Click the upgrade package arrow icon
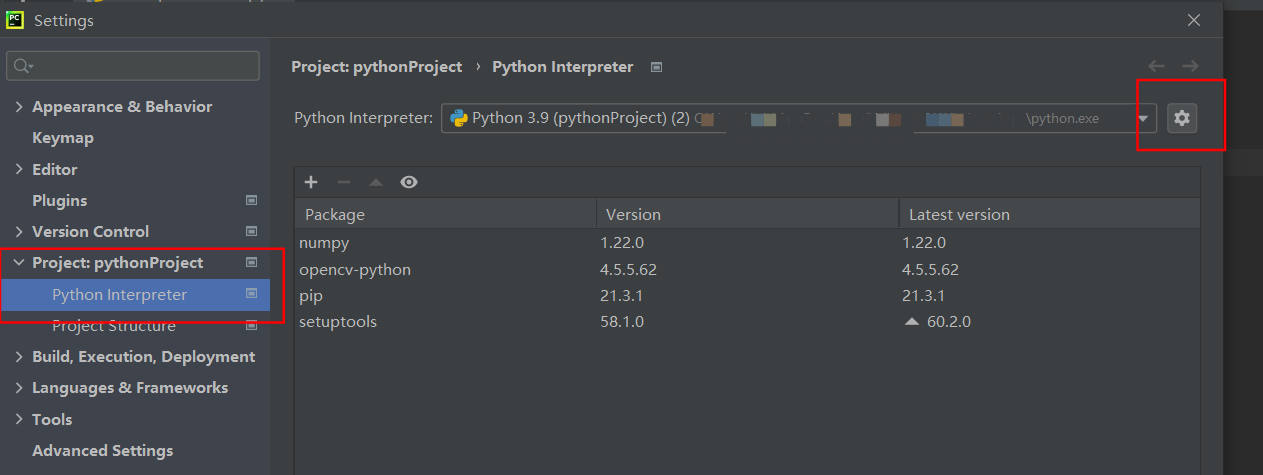This screenshot has width=1263, height=475. (376, 182)
